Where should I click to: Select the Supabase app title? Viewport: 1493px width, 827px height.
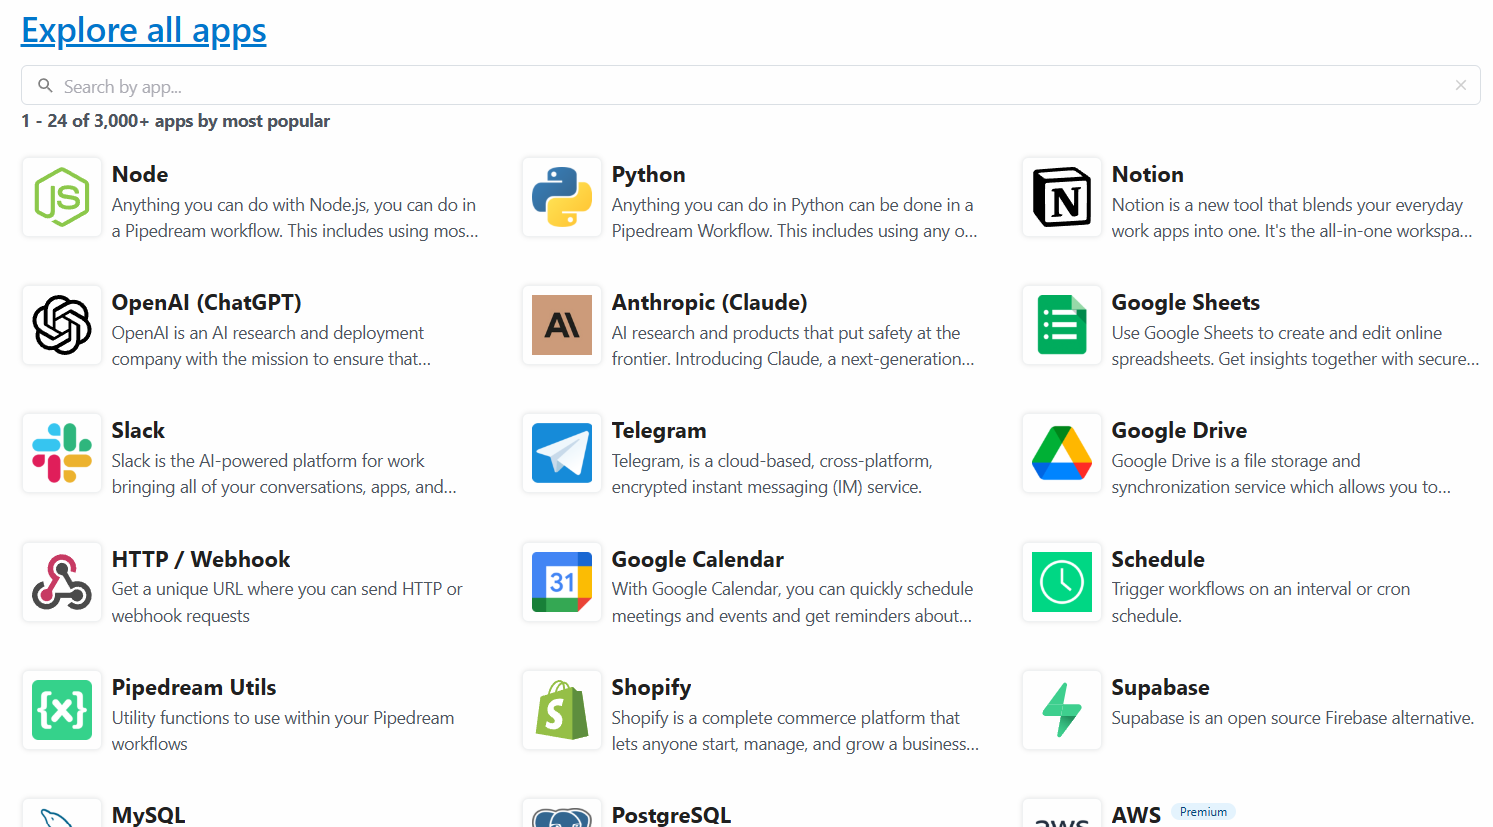pyautogui.click(x=1160, y=687)
